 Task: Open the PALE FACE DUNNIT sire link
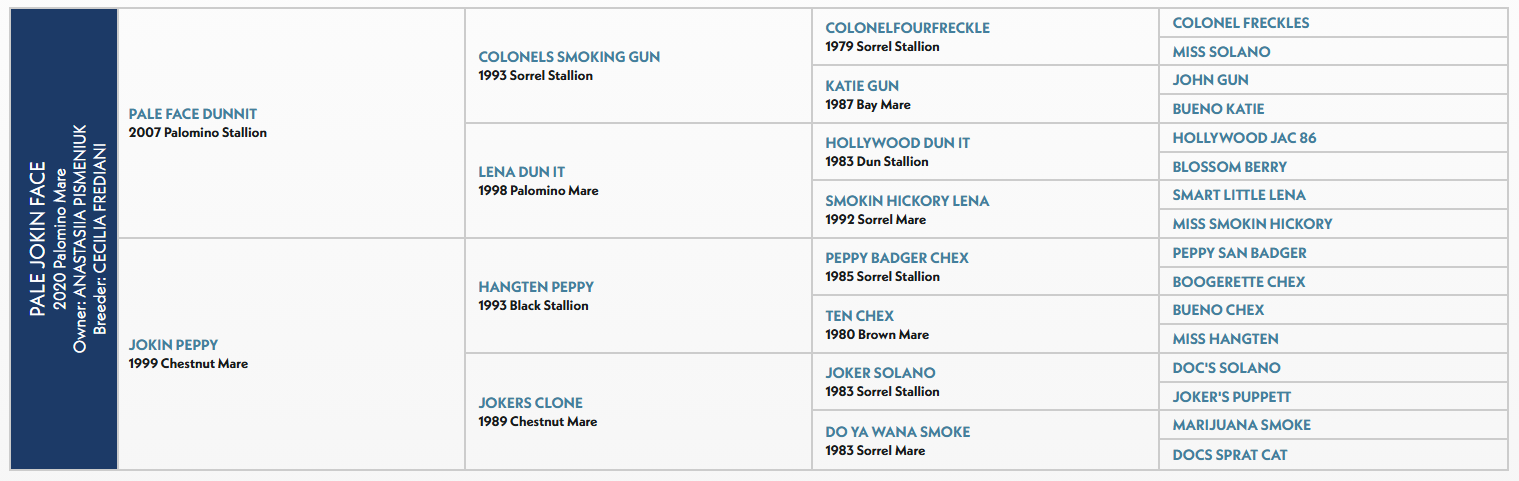coord(193,114)
